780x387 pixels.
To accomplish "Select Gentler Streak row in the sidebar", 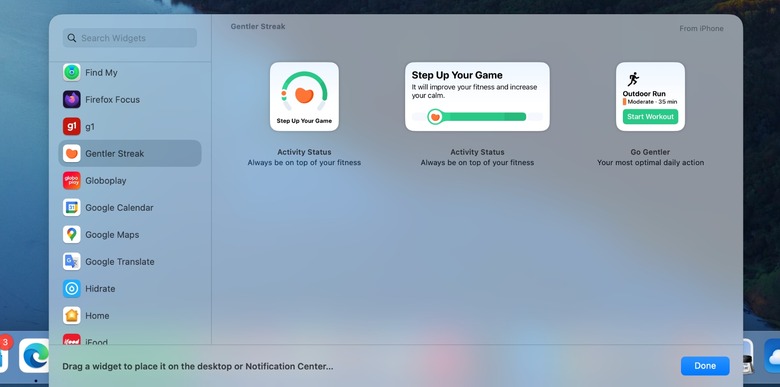I will click(130, 153).
